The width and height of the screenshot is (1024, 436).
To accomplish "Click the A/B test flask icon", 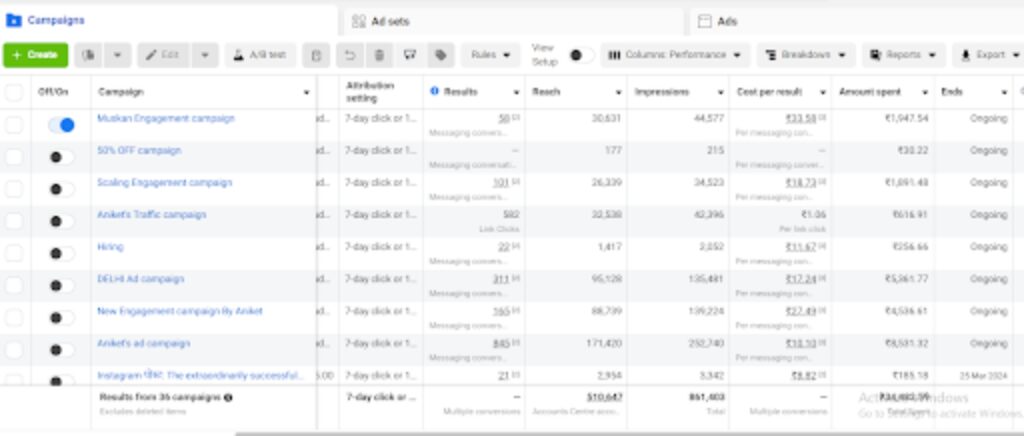I will [239, 55].
